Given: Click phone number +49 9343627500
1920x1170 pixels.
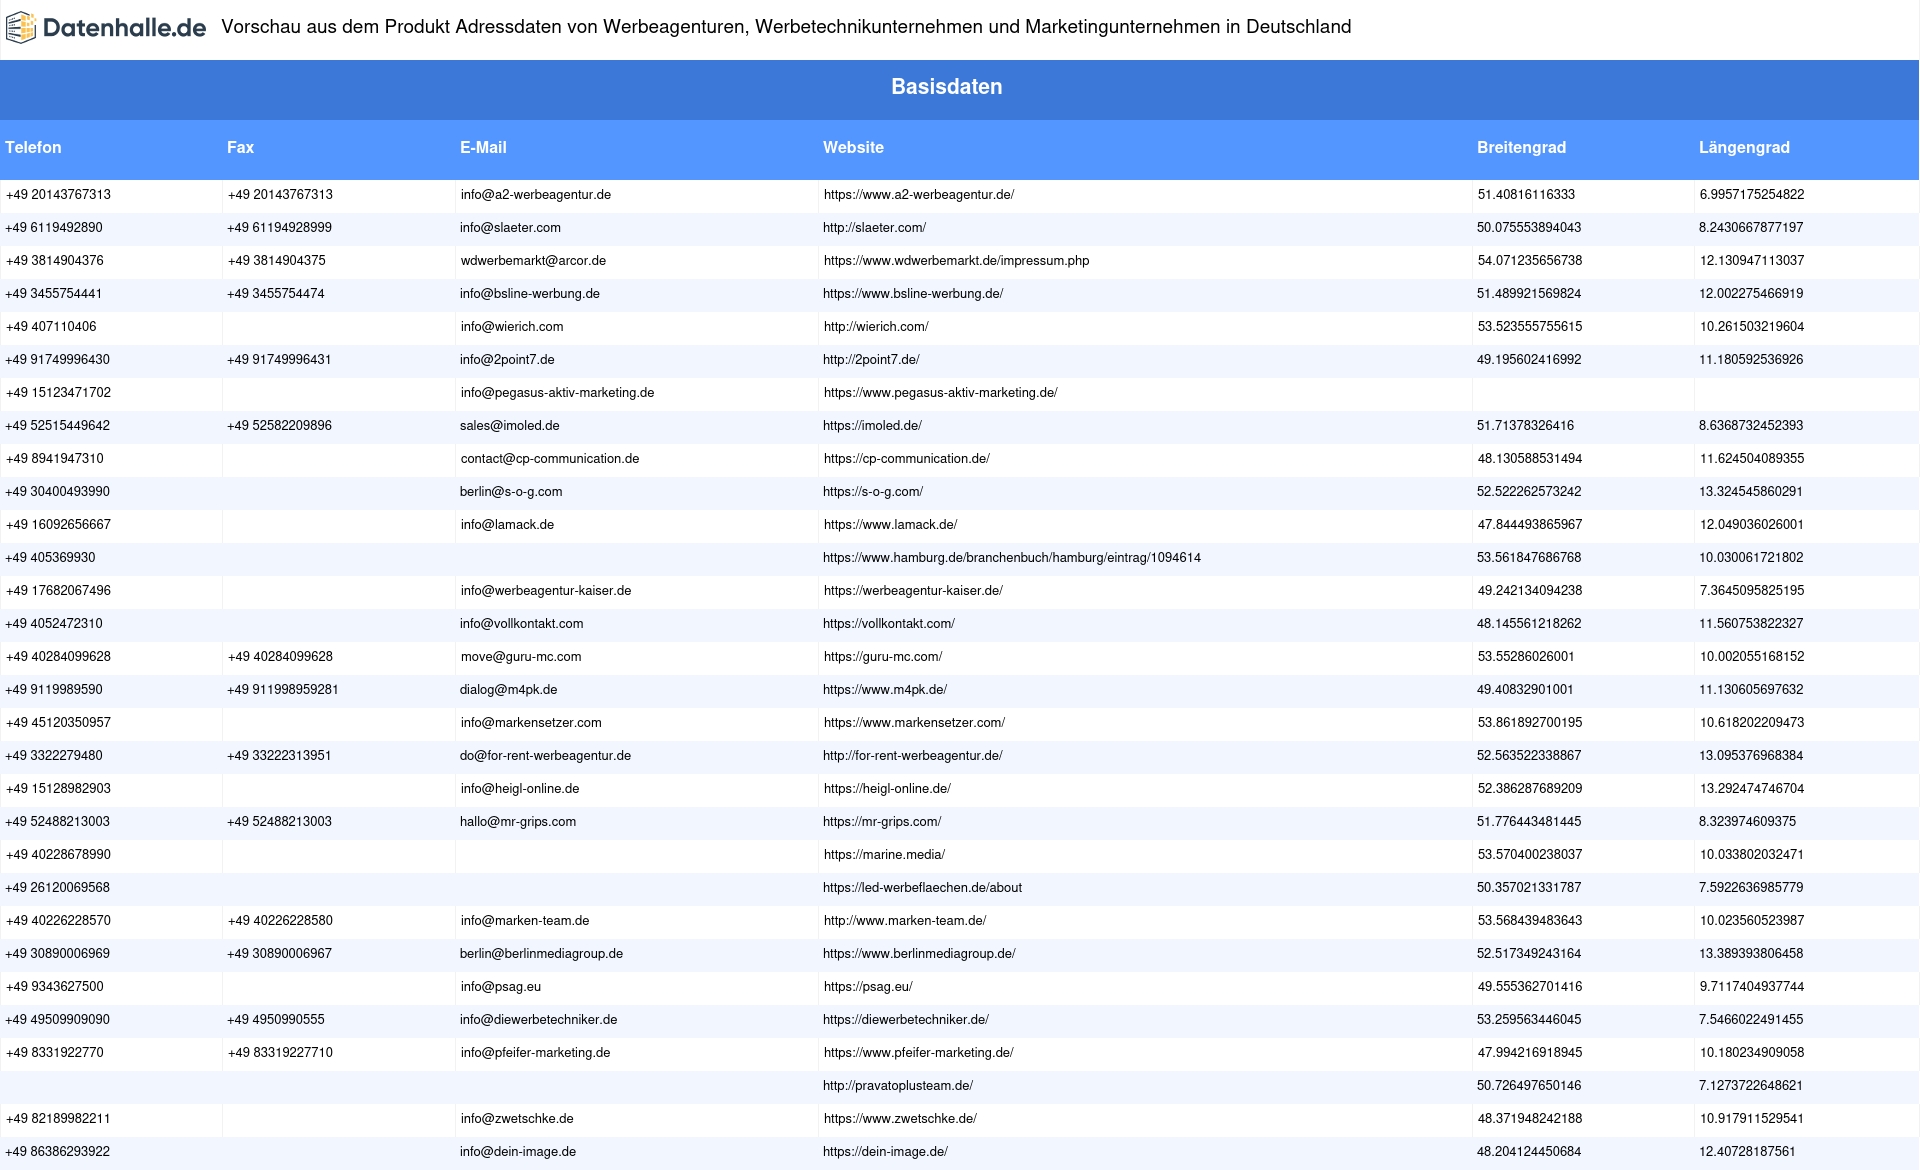Looking at the screenshot, I should coord(55,987).
